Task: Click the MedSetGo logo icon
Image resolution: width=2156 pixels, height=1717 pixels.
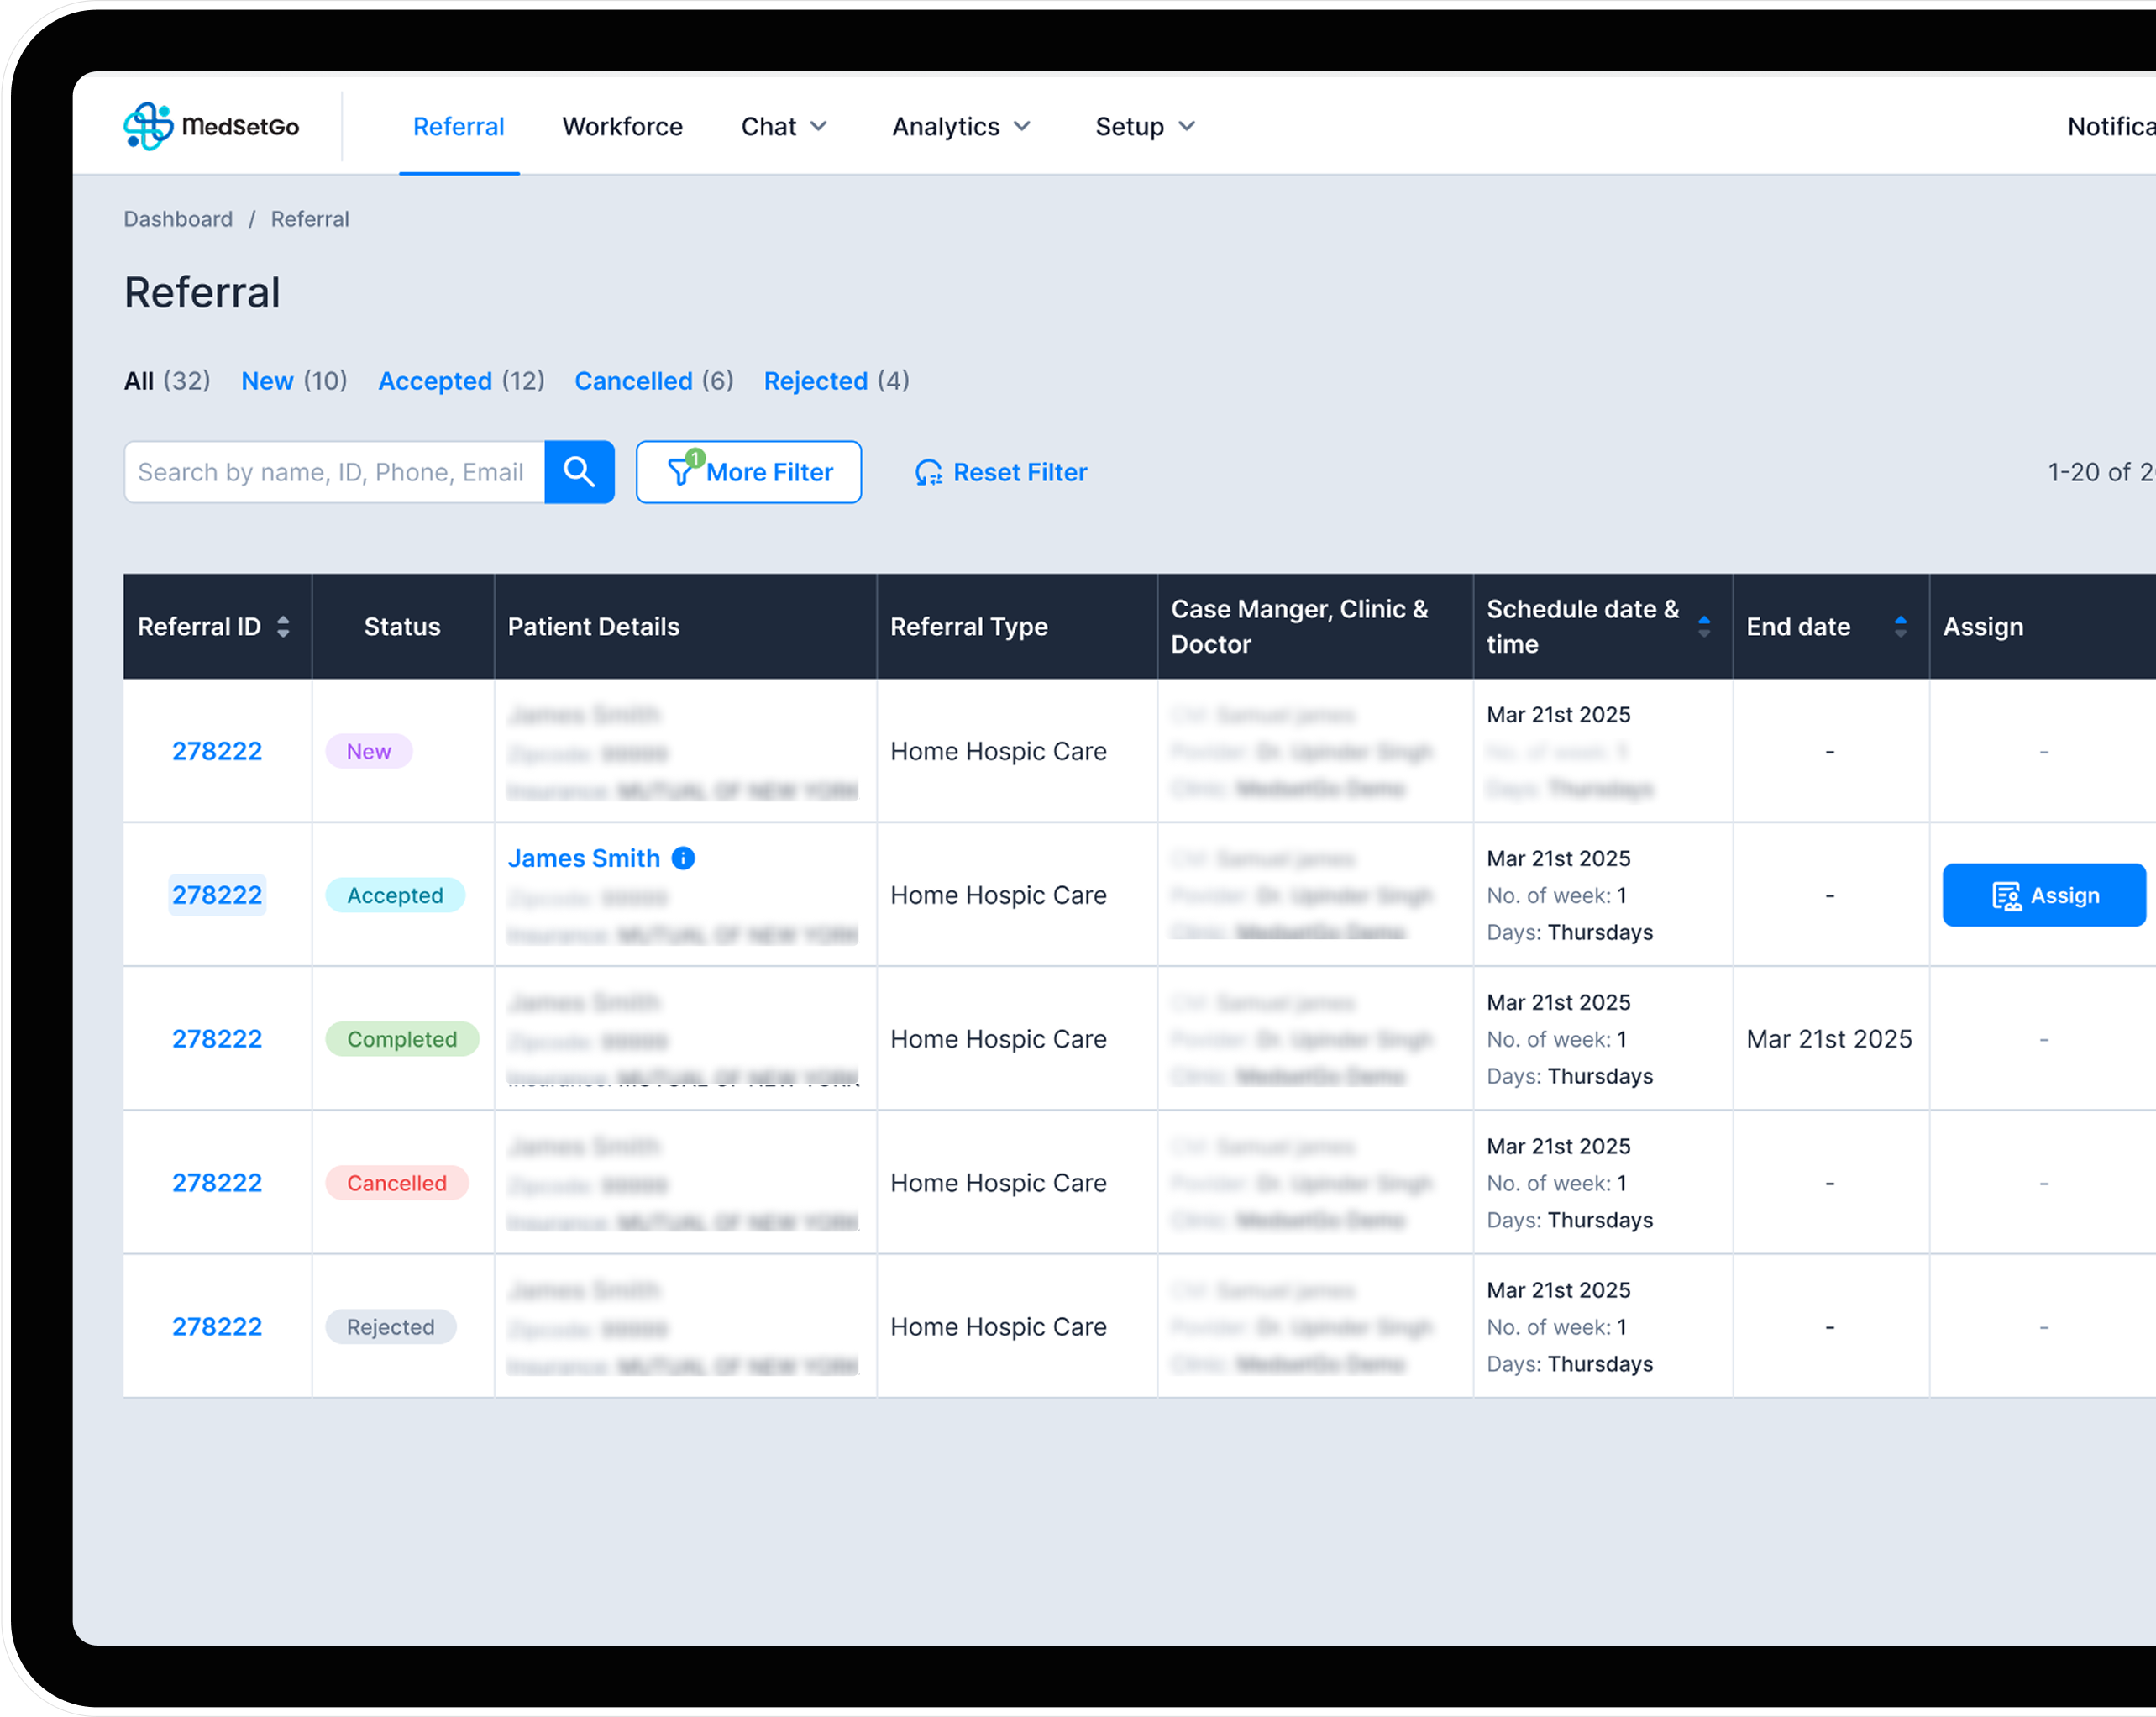Action: coord(148,126)
